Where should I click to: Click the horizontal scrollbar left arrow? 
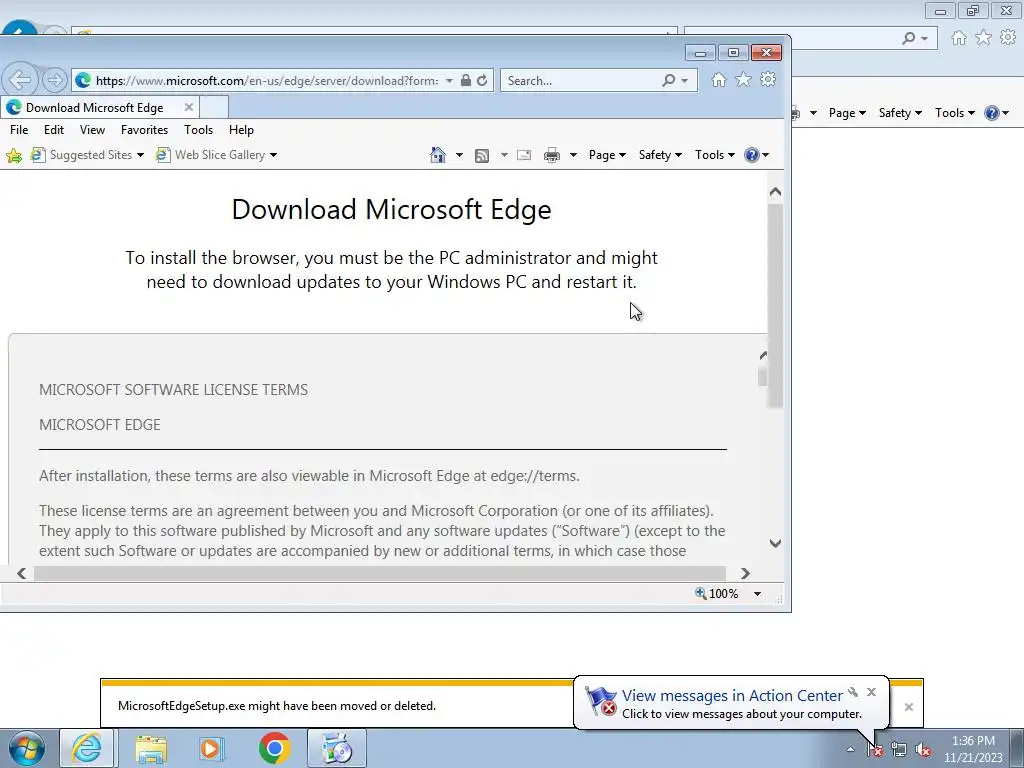tap(22, 573)
